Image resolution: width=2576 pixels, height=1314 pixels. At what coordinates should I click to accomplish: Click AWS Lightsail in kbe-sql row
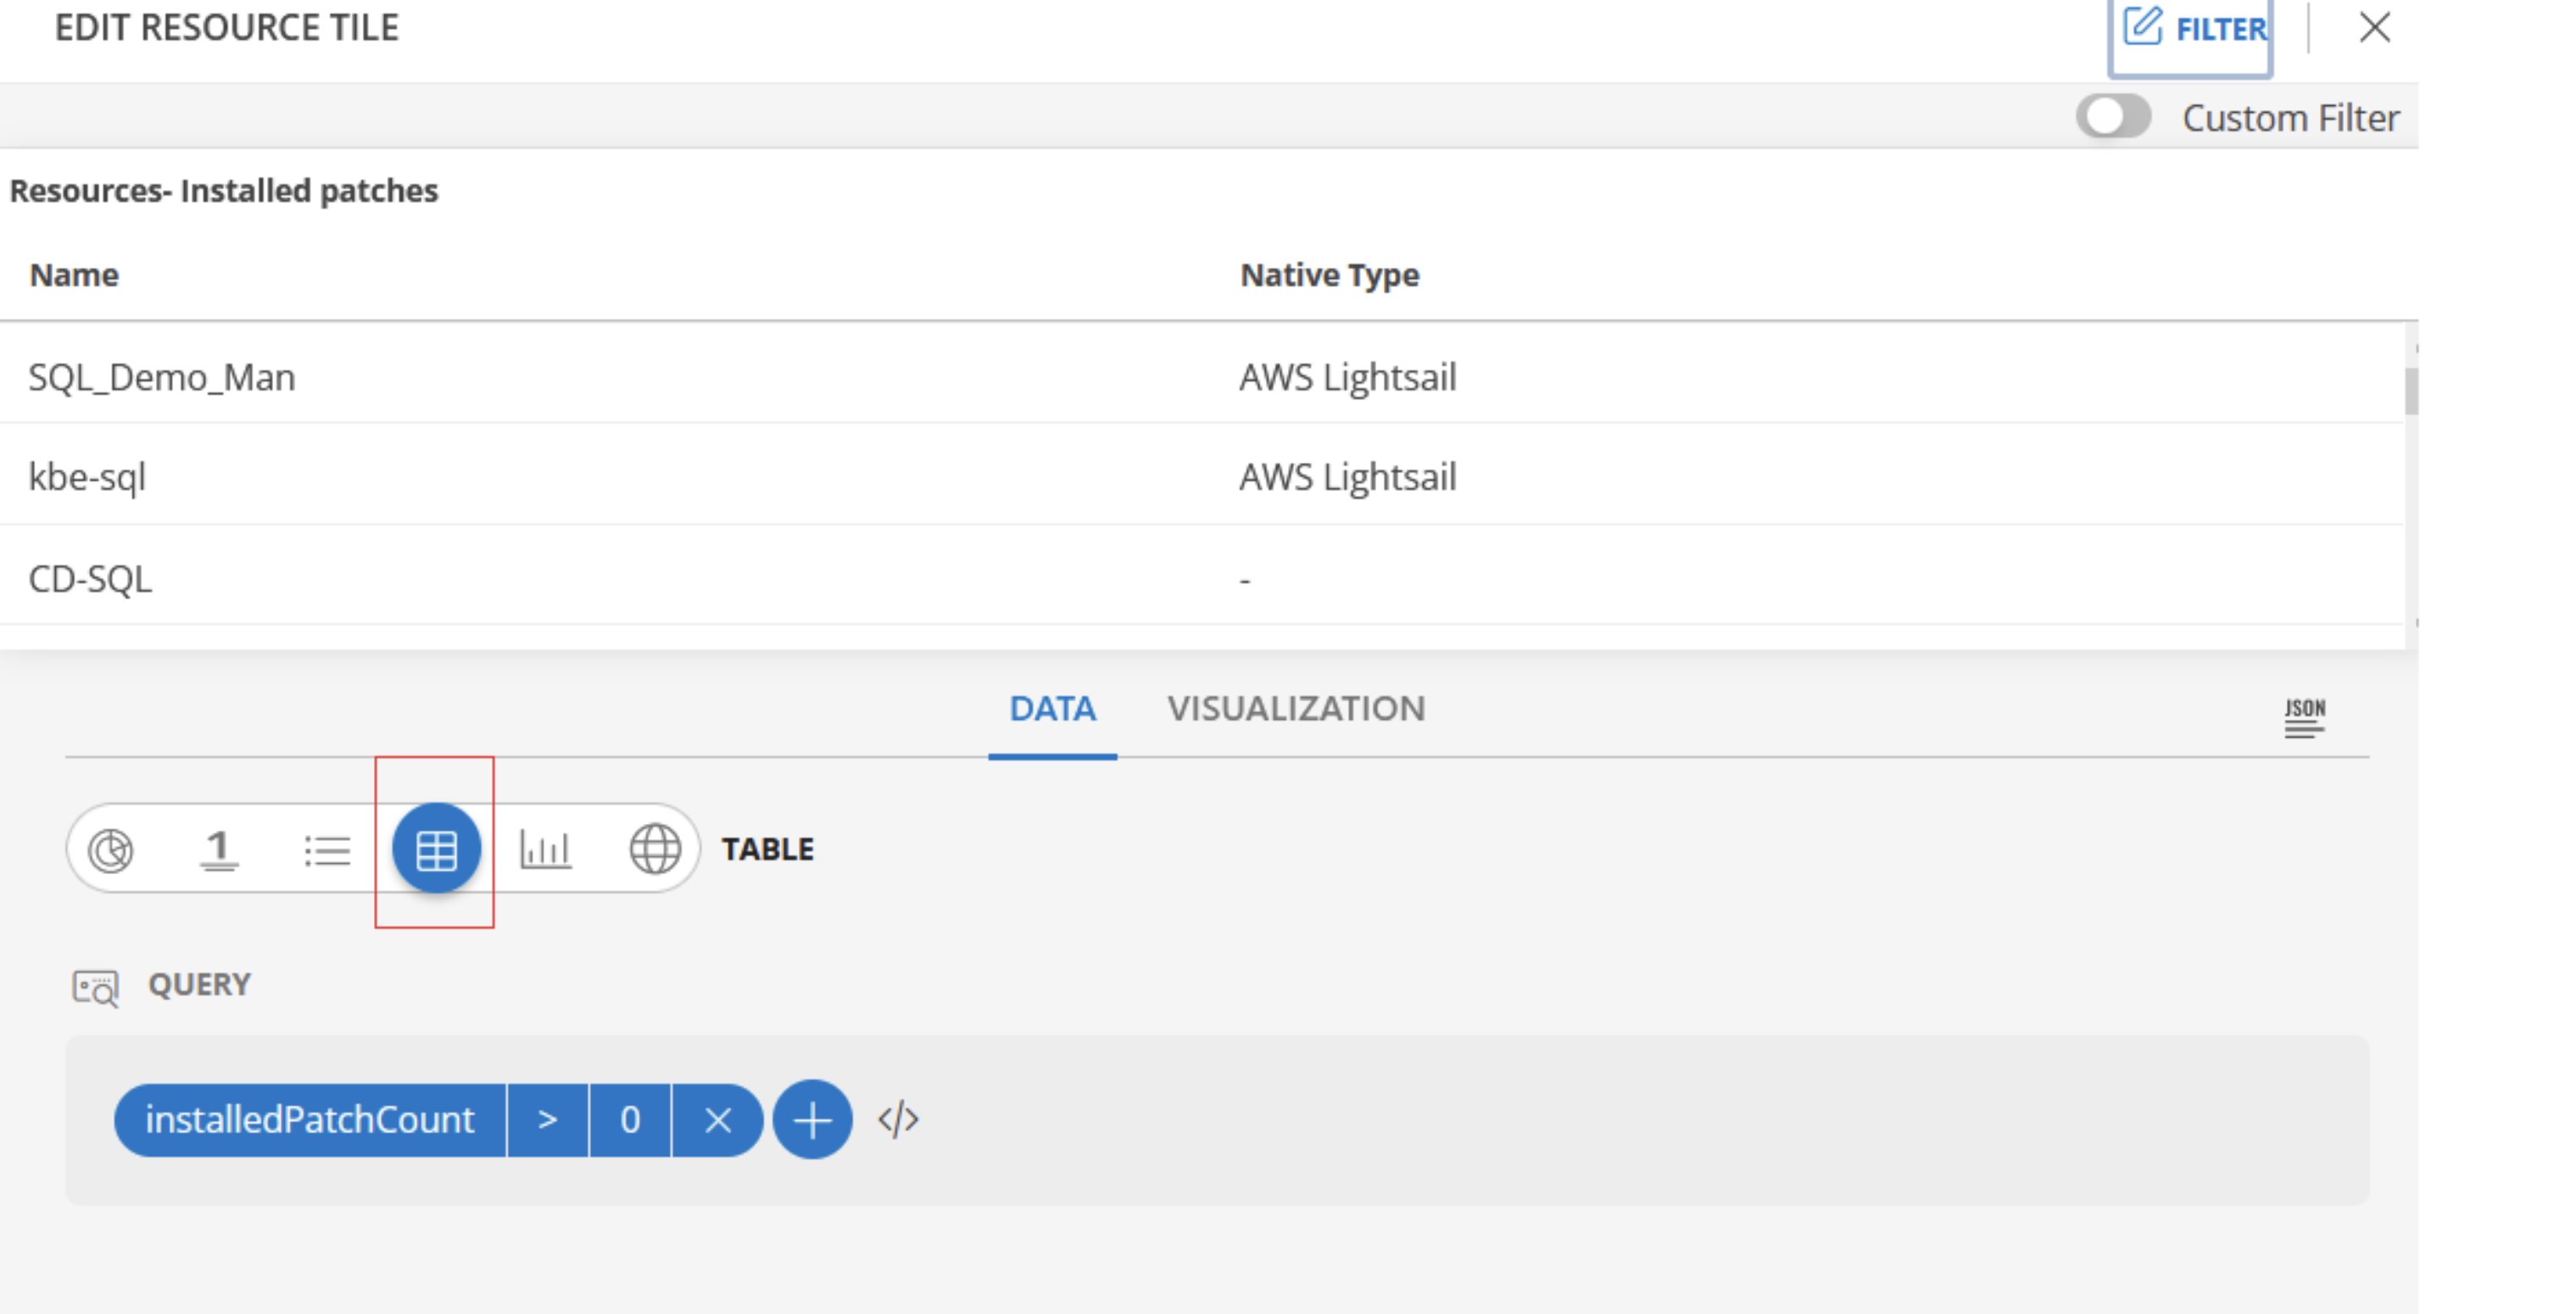1348,478
